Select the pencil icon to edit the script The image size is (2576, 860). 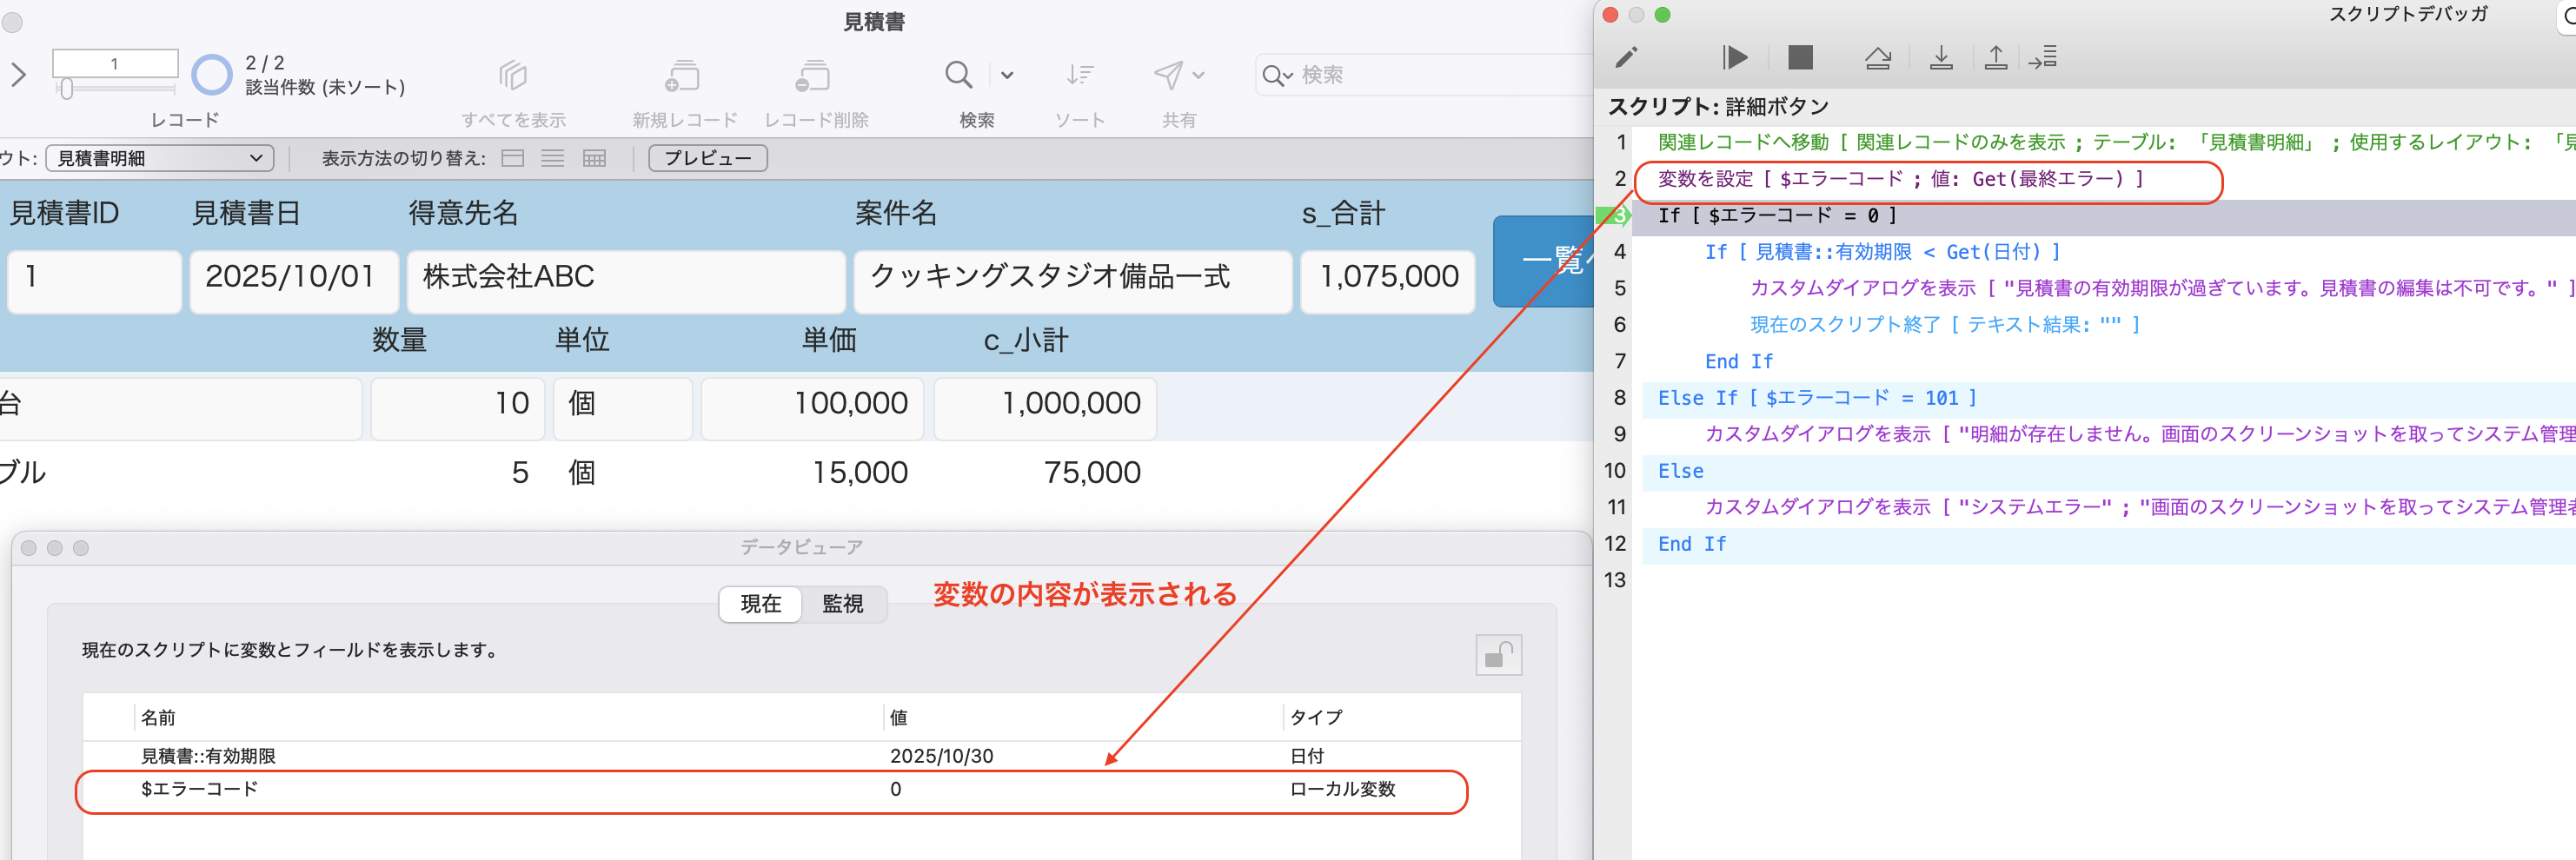click(1627, 57)
